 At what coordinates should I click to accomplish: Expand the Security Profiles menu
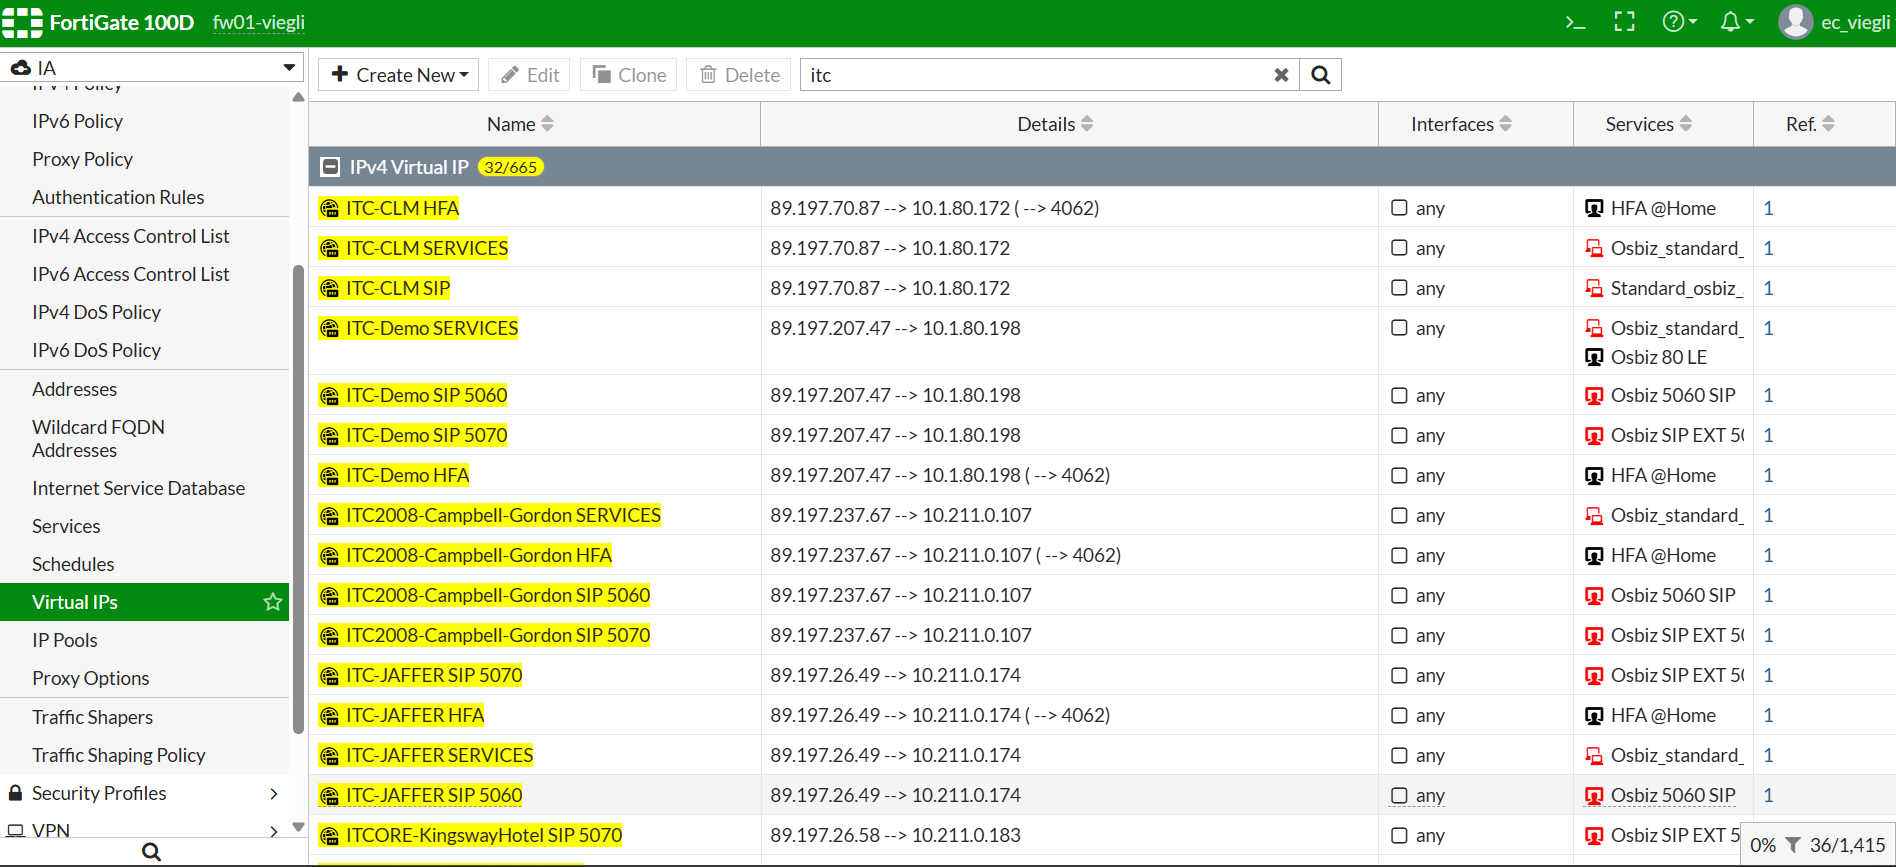pos(274,793)
